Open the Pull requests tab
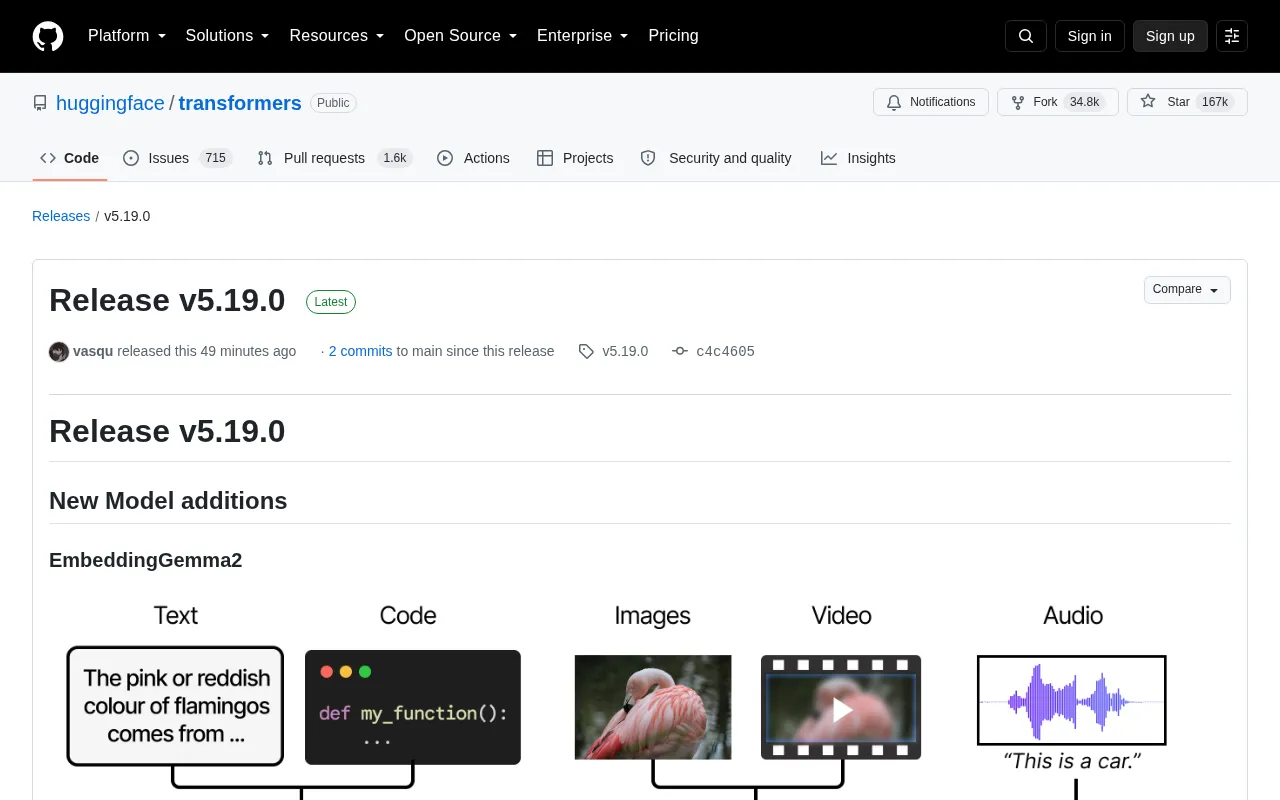 tap(335, 158)
